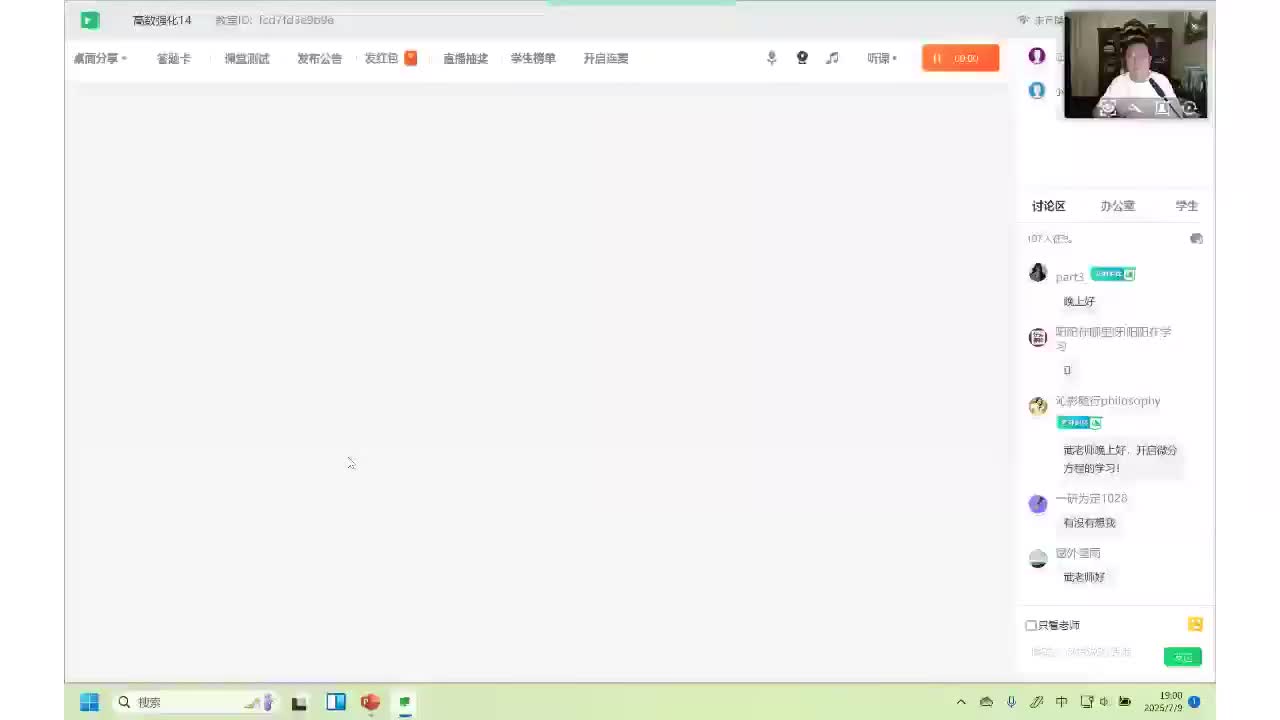Toggle the 只看老师 teacher-only checkbox

1031,625
